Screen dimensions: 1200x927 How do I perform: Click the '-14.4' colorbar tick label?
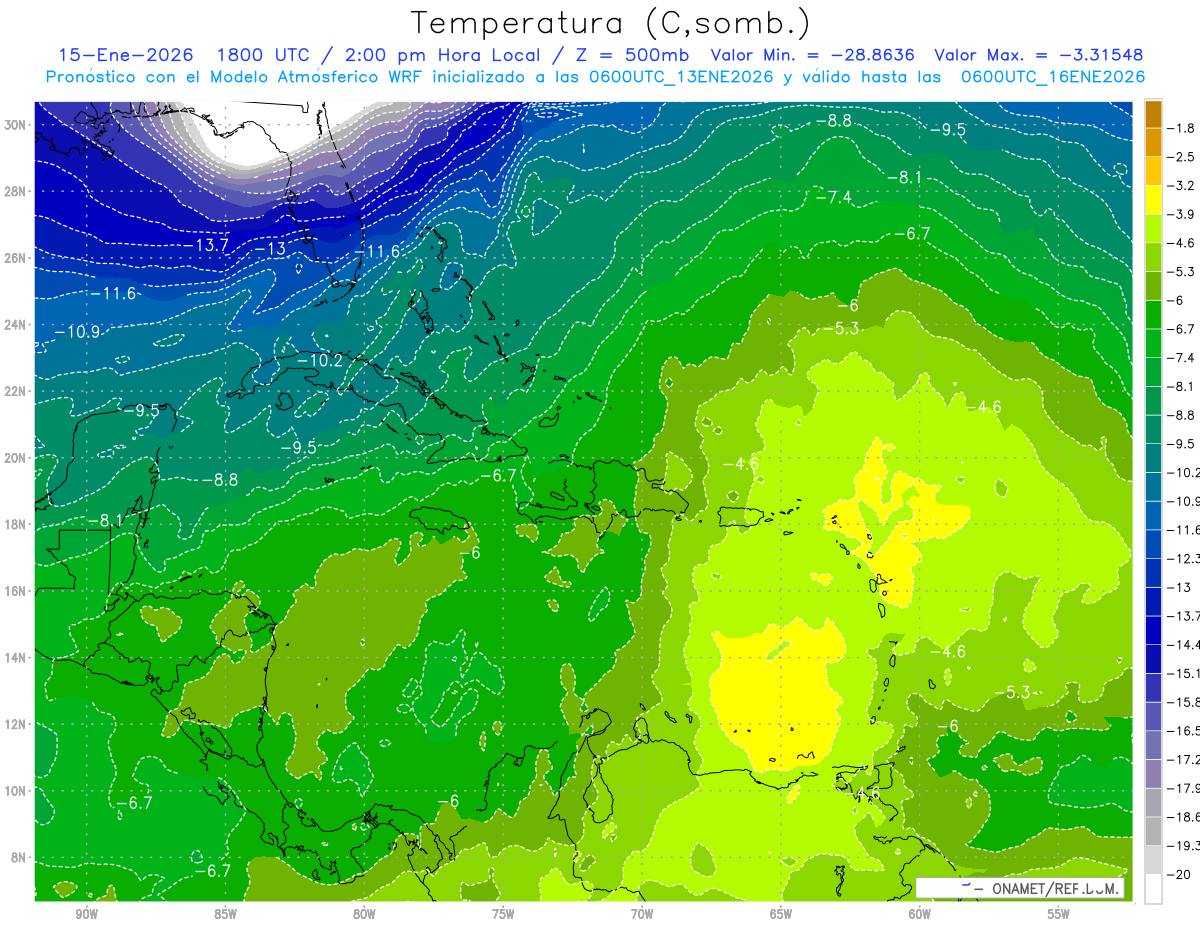(x=1185, y=645)
